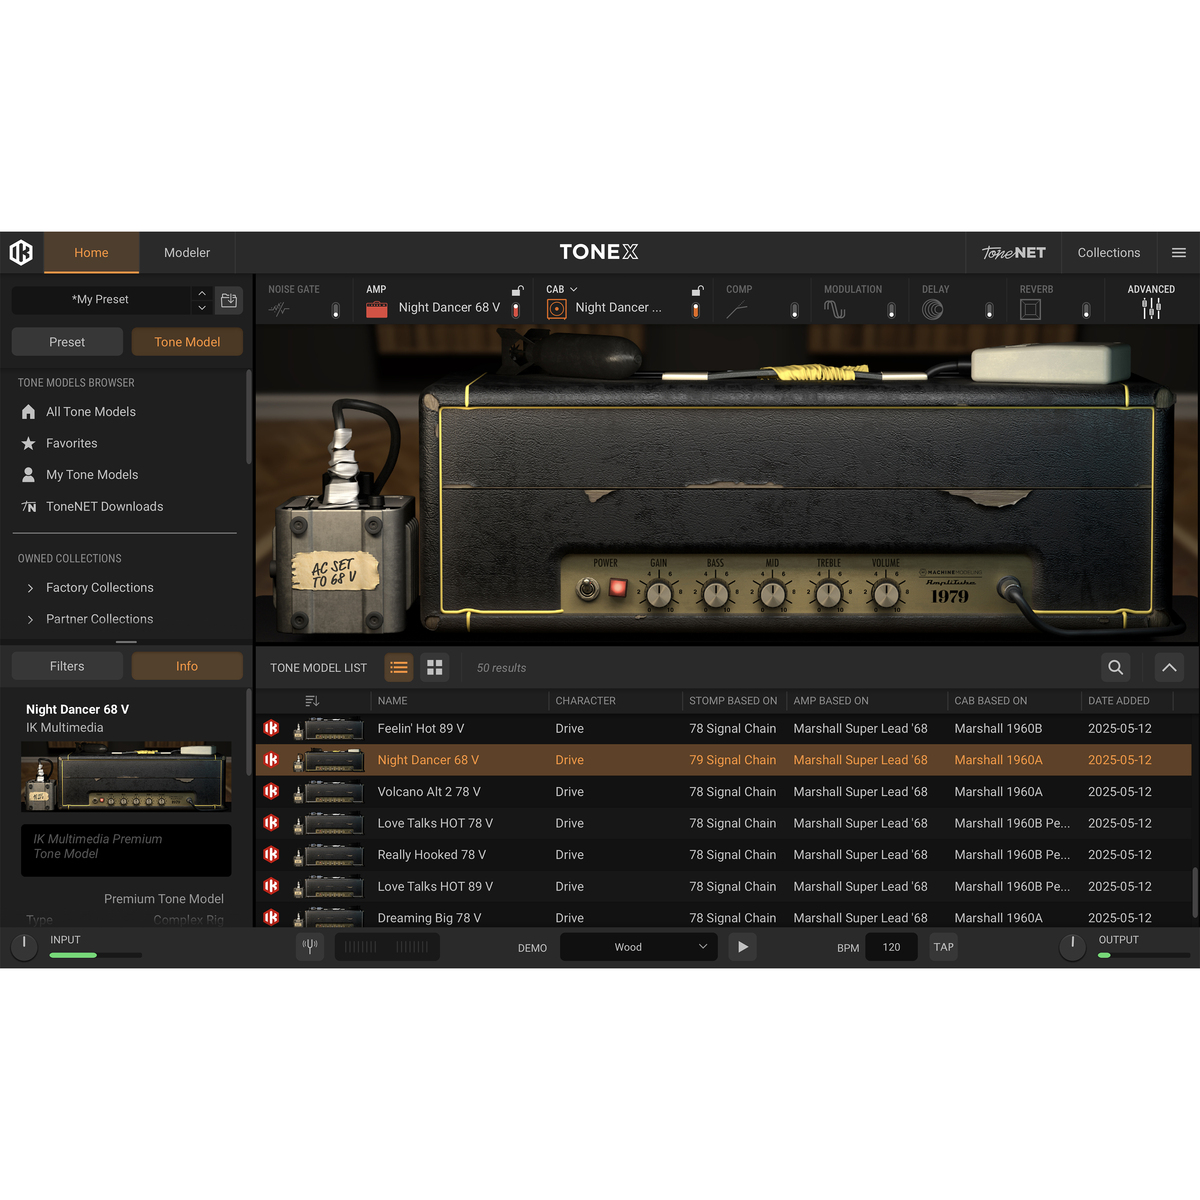Adjust the Output level knob

pyautogui.click(x=1072, y=946)
